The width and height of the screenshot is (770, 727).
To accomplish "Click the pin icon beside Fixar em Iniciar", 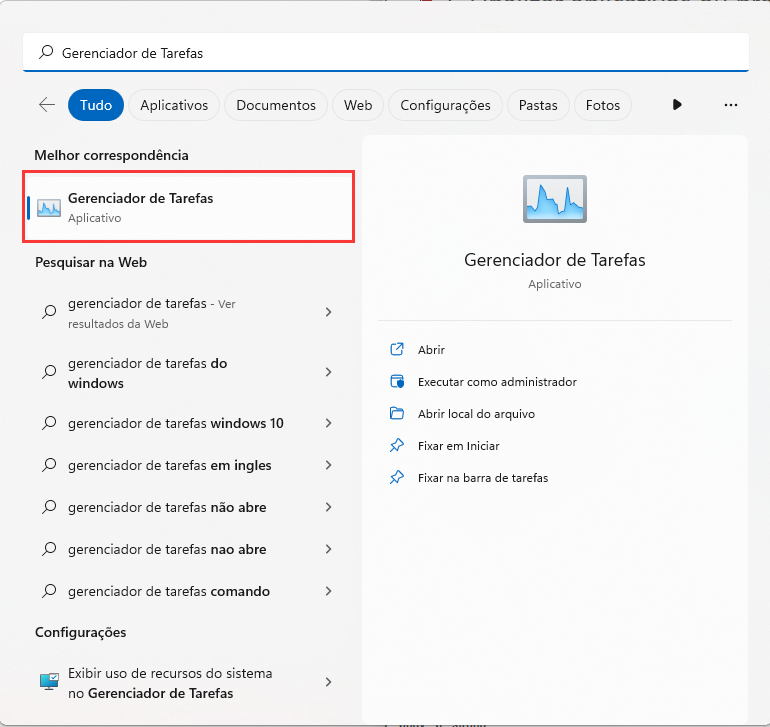I will pyautogui.click(x=397, y=445).
